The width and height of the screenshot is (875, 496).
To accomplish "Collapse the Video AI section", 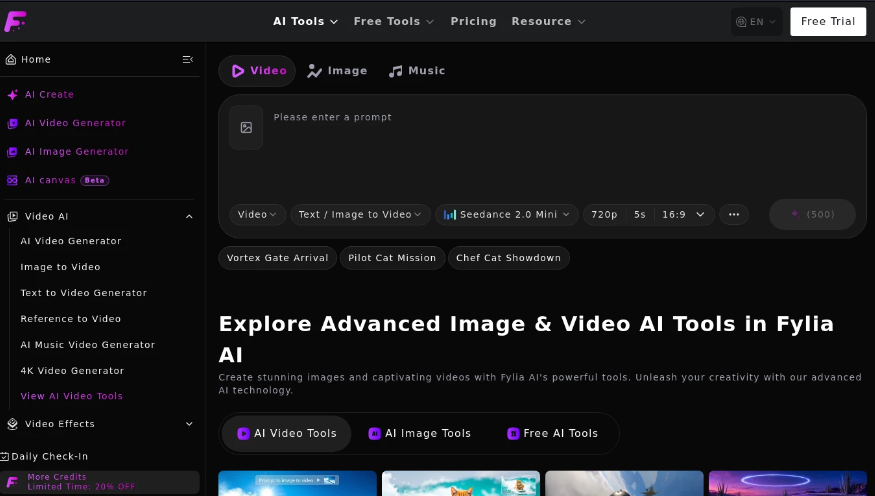I will pos(189,216).
